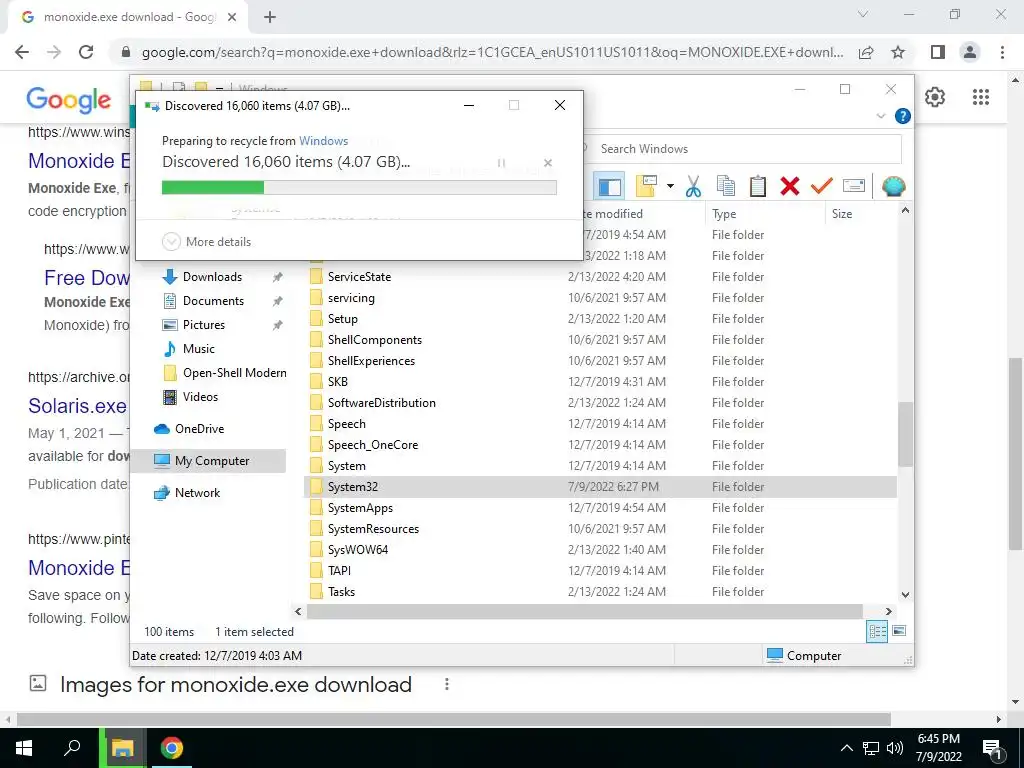Select Downloads in navigation pane
The height and width of the screenshot is (768, 1024).
pyautogui.click(x=212, y=277)
